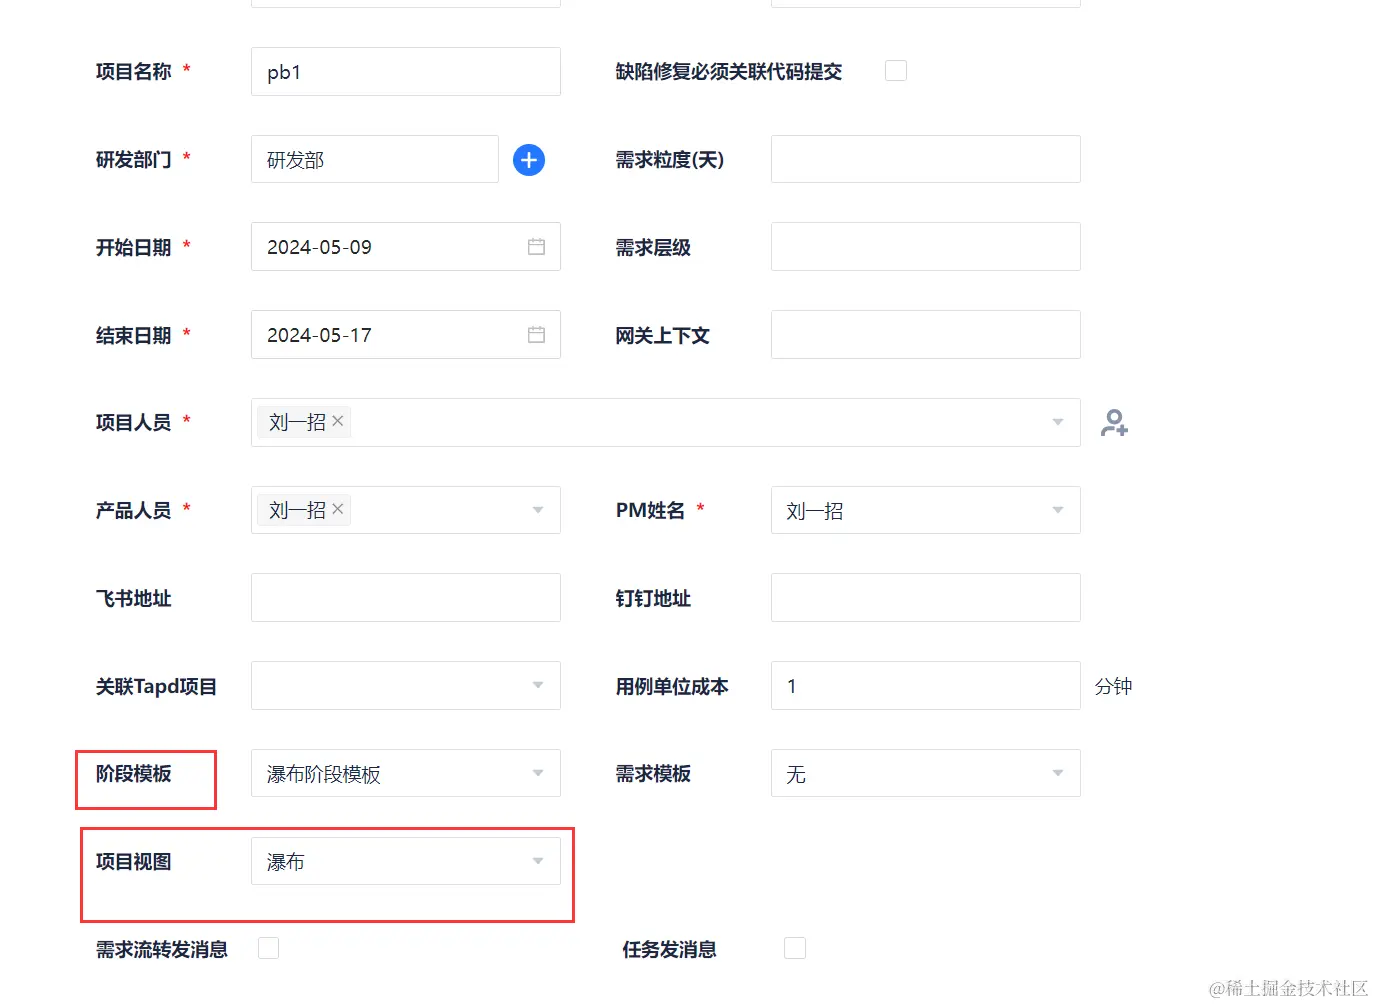The height and width of the screenshot is (1005, 1375).
Task: Toggle 缺陷修复必须关联代码提交 checkbox
Action: (896, 70)
